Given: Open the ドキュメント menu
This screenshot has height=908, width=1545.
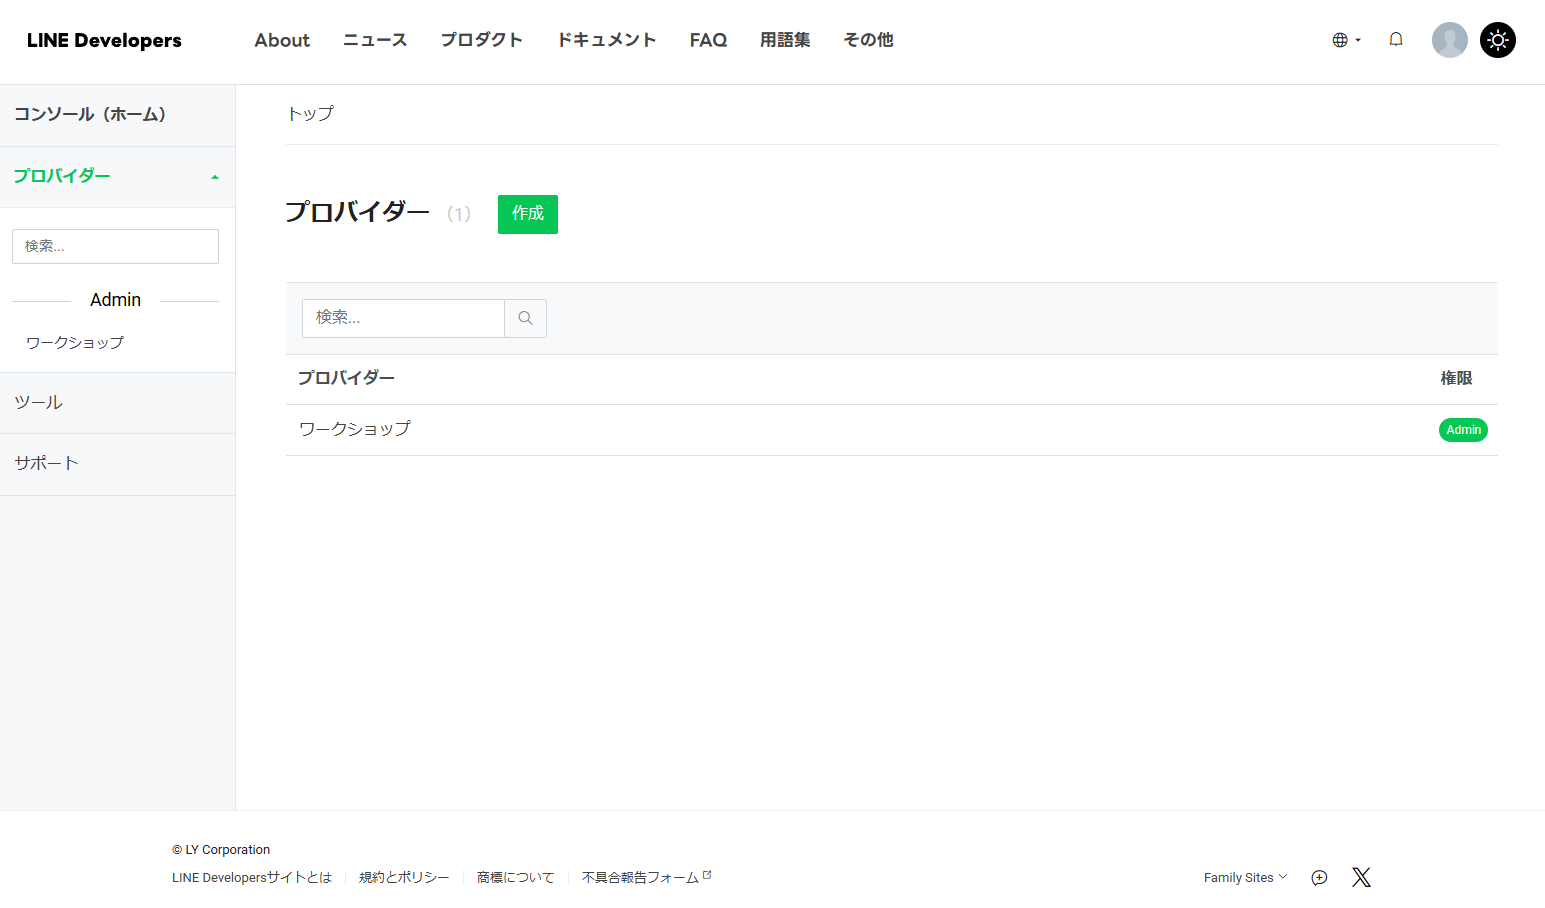Looking at the screenshot, I should coord(606,40).
